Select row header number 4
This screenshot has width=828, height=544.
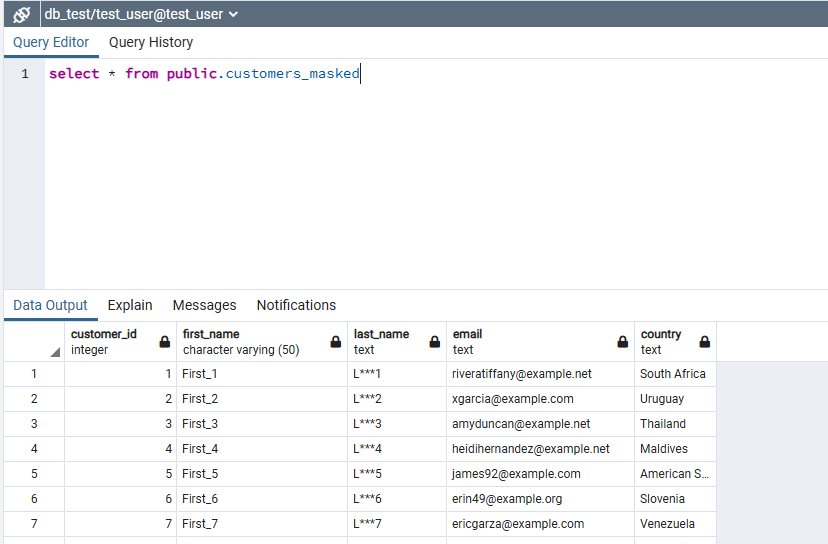[34, 449]
